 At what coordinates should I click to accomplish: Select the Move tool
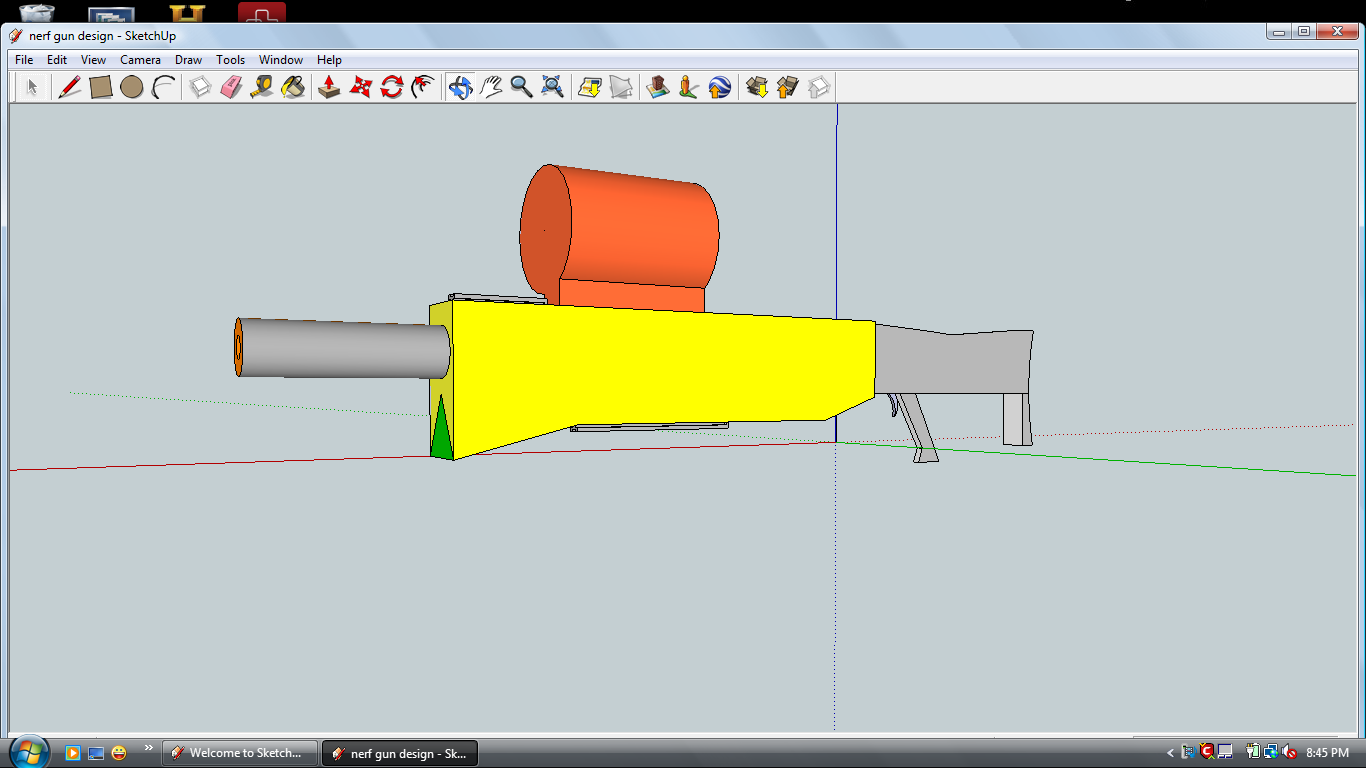click(x=360, y=87)
